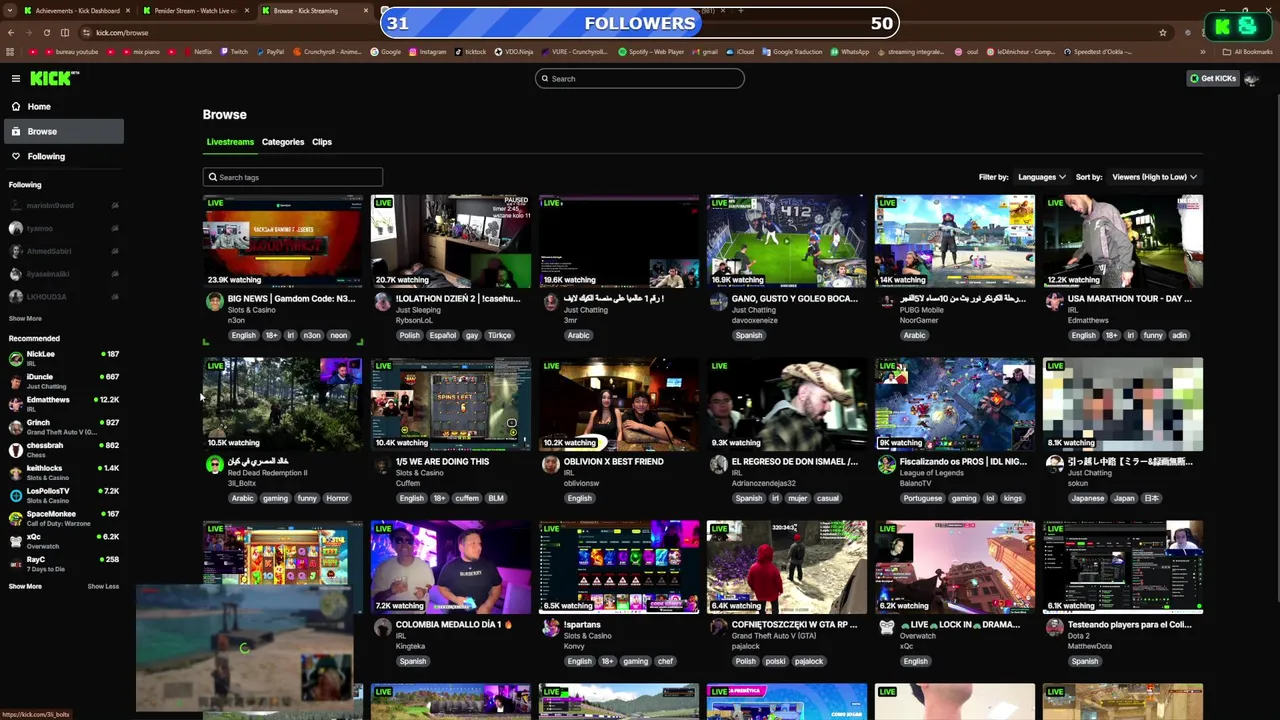This screenshot has height=720, width=1280.
Task: Click the COLOMBIA MEDALLO DÍA 1 stream title
Action: tap(454, 625)
